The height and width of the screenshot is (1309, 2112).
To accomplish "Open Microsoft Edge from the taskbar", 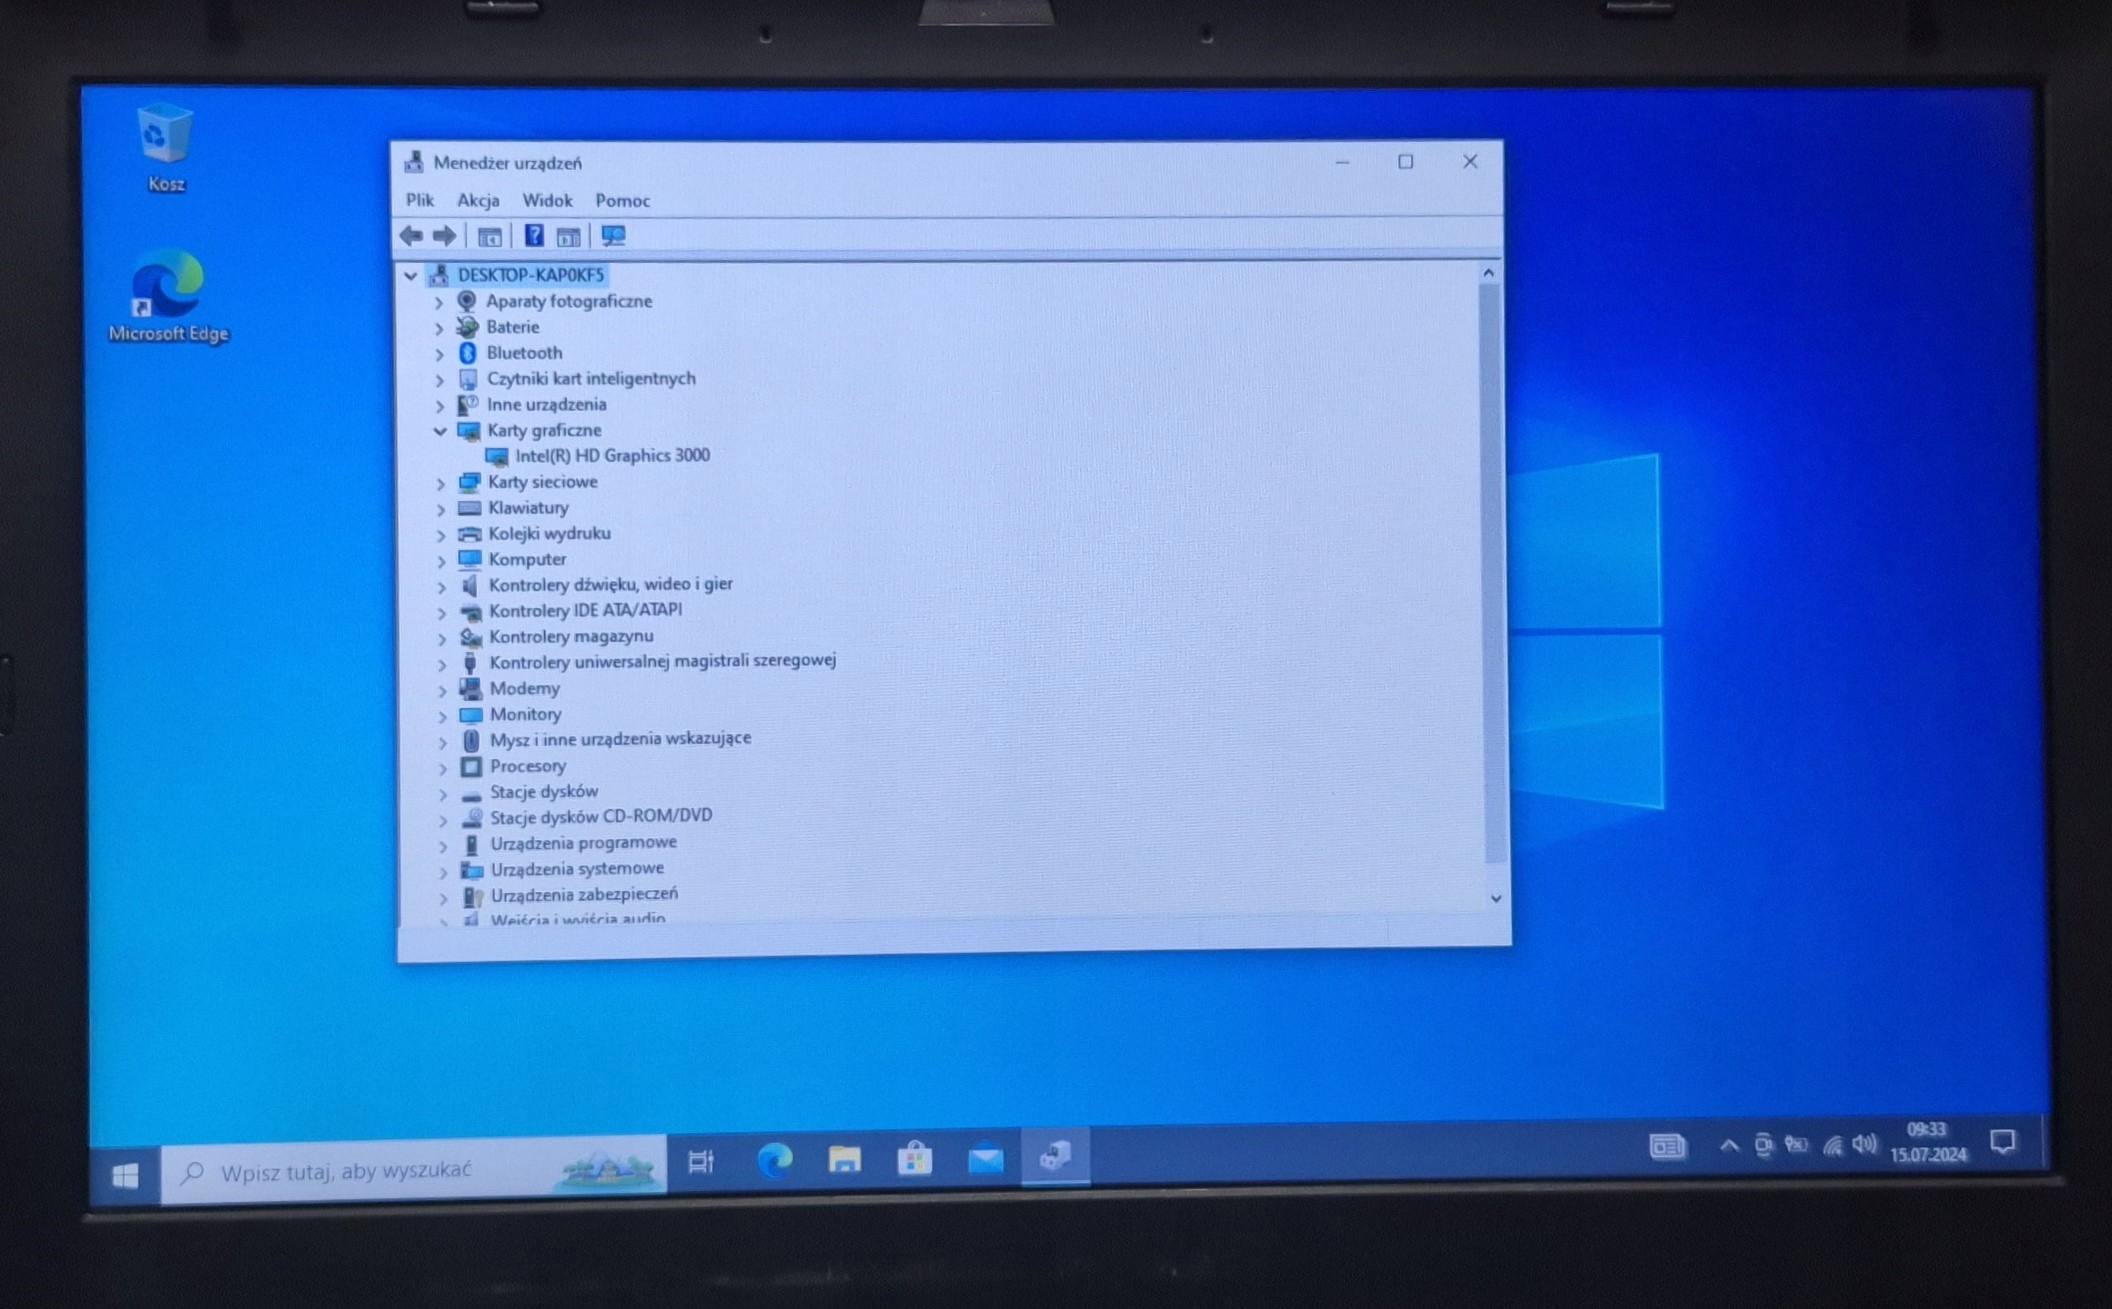I will pos(775,1160).
